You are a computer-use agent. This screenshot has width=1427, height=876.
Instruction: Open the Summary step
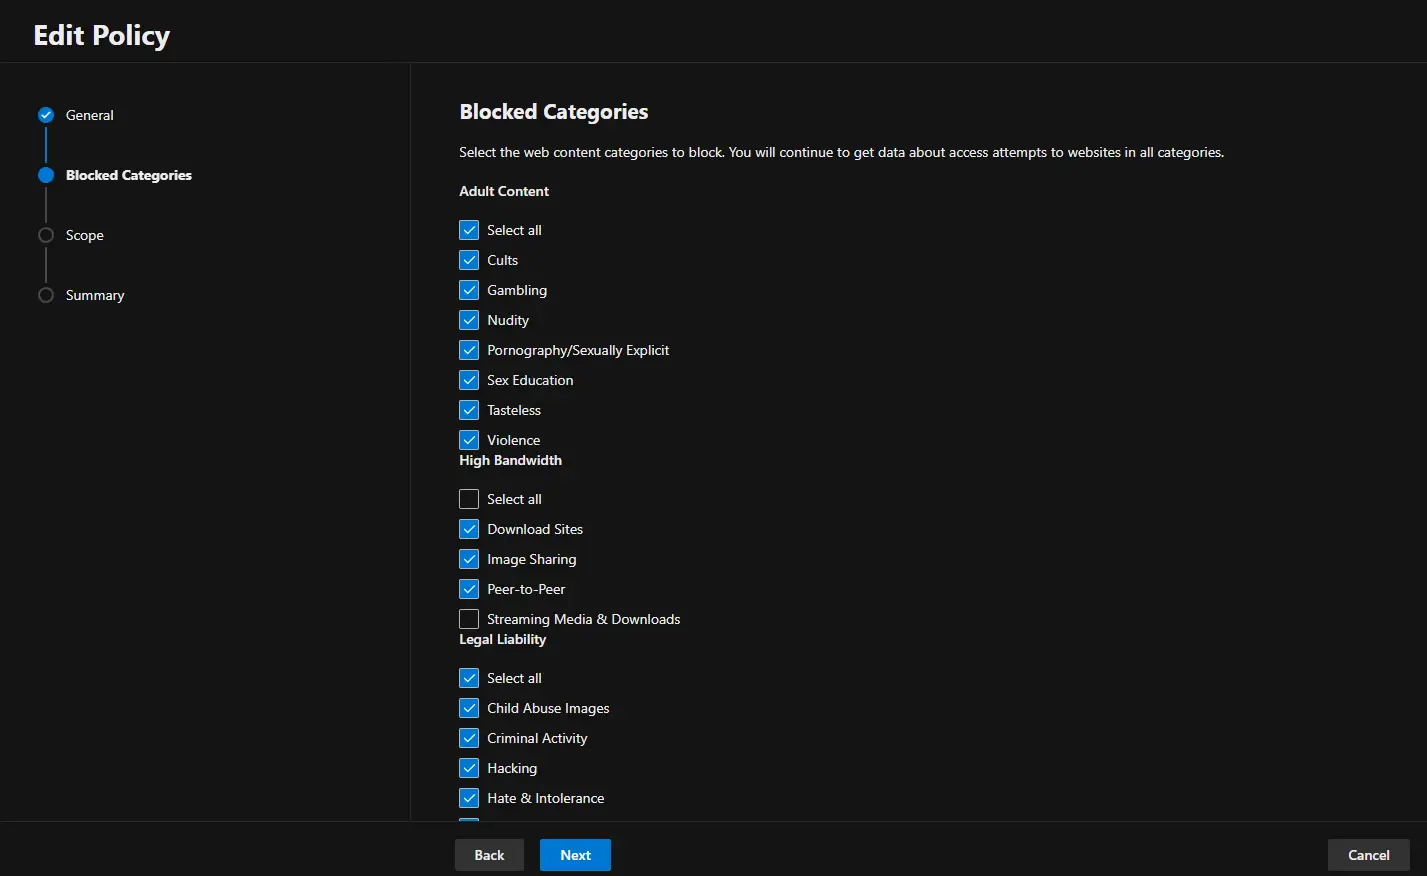click(45, 295)
